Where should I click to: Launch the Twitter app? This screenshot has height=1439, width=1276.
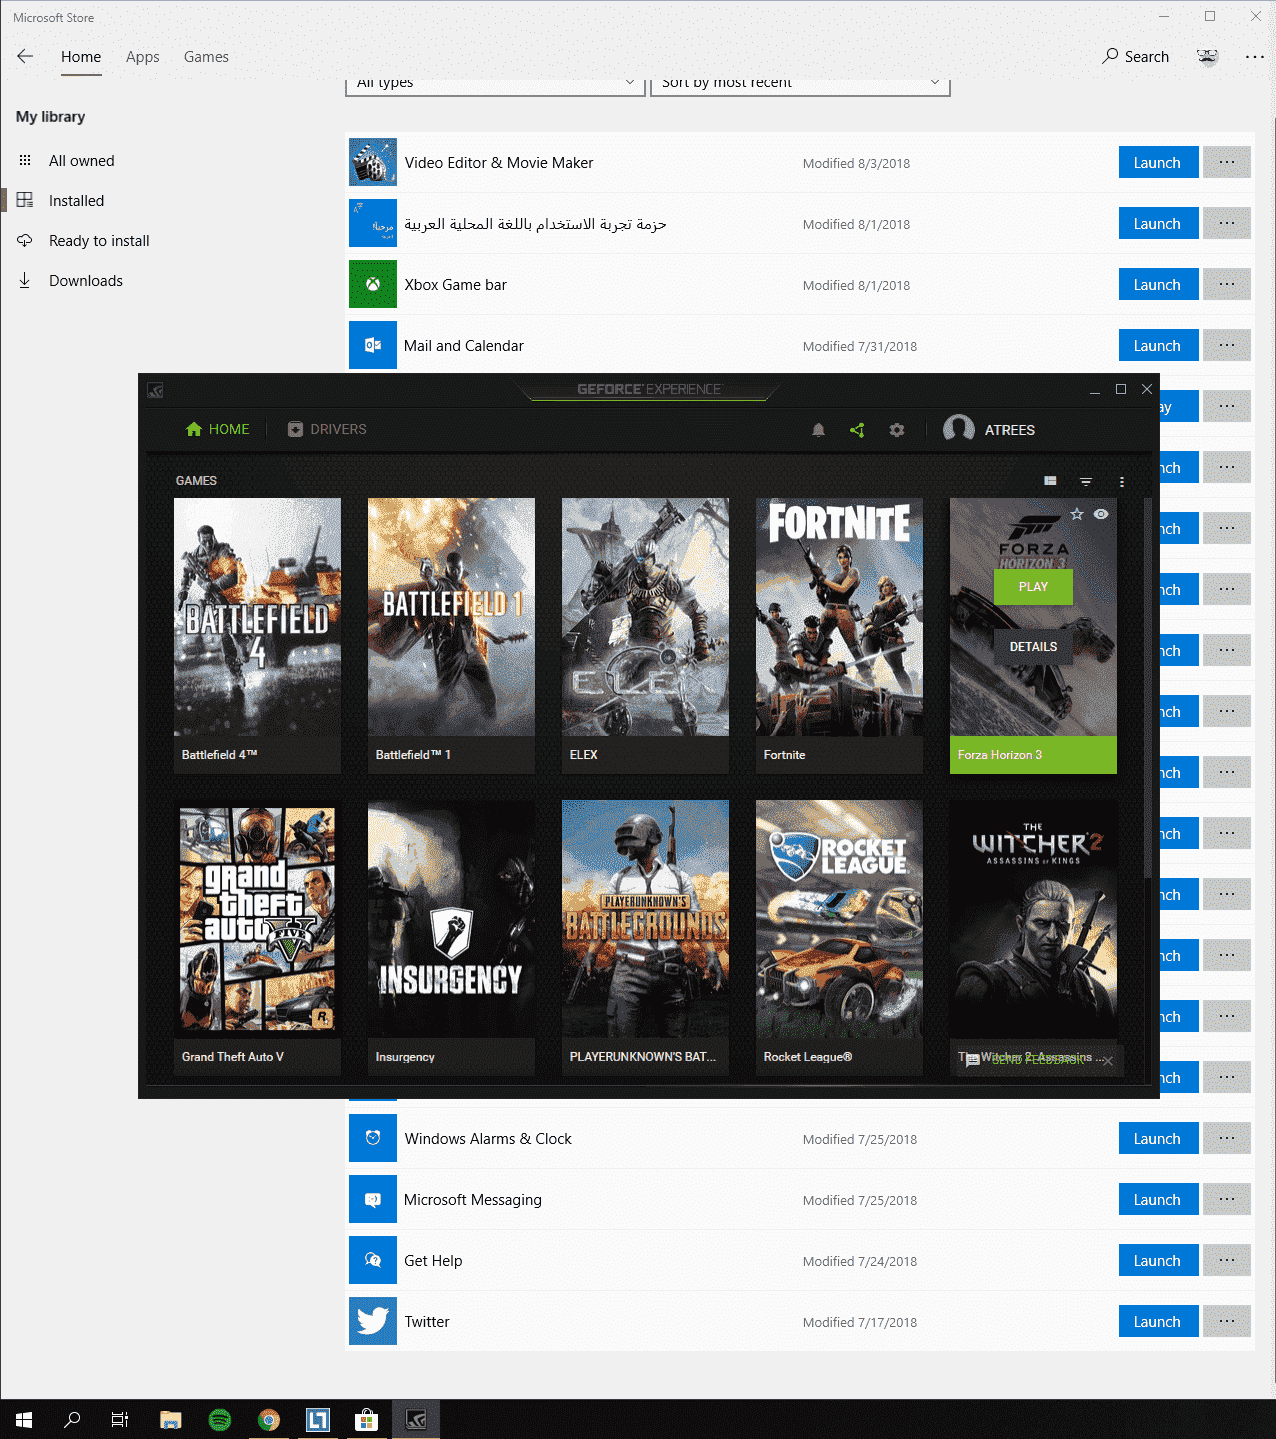coord(1158,1322)
